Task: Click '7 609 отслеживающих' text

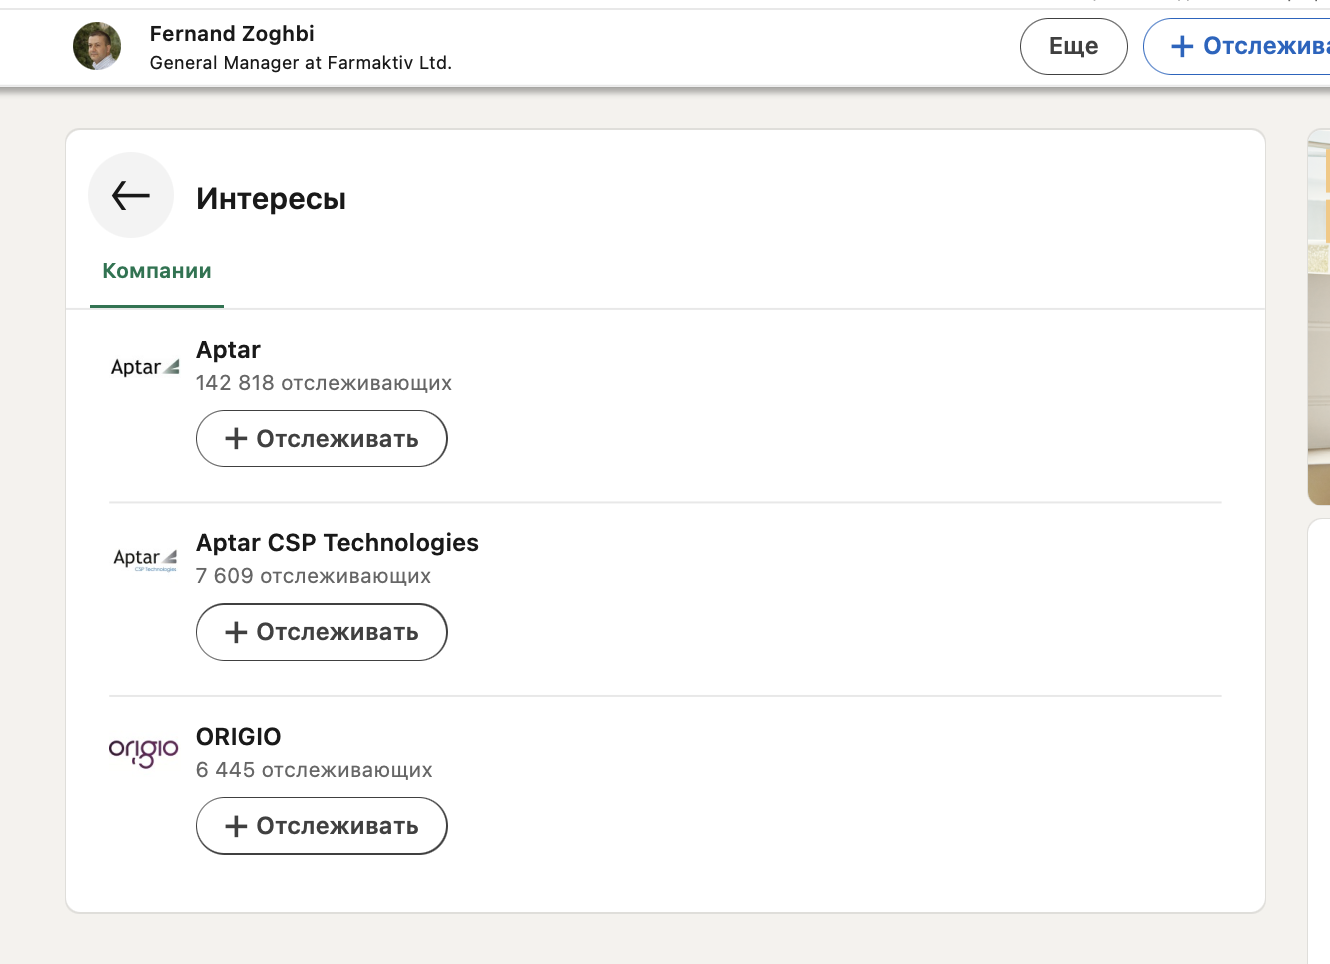Action: (313, 576)
